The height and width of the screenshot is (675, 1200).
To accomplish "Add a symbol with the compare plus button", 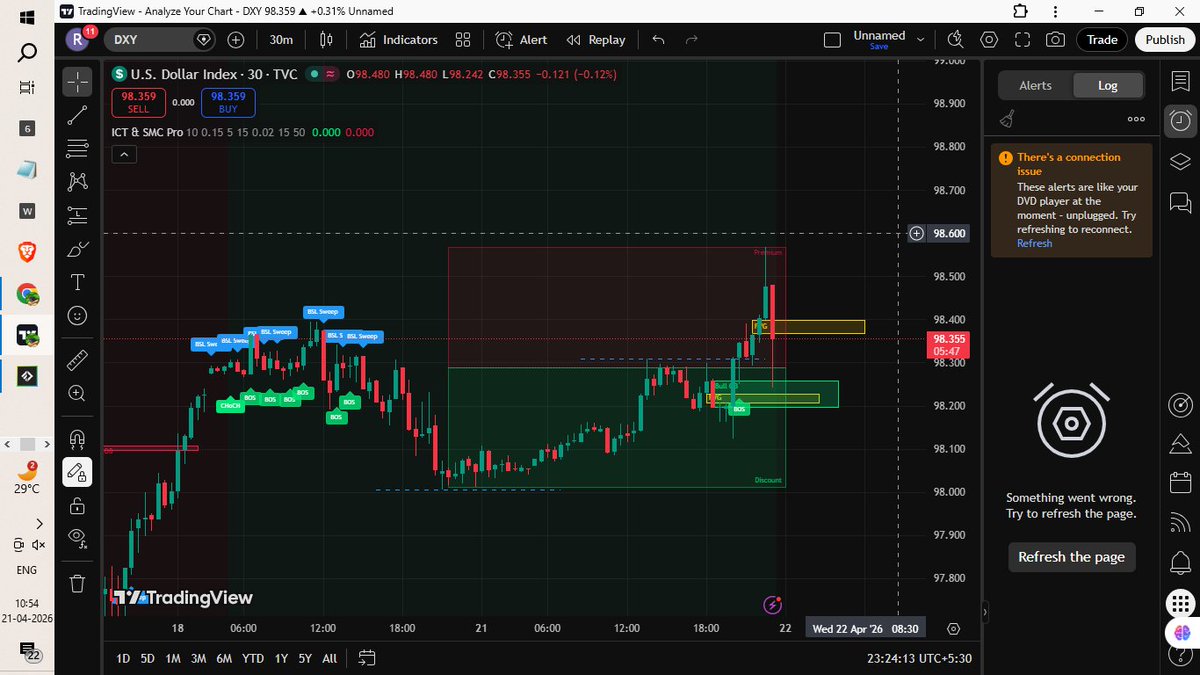I will pos(236,40).
